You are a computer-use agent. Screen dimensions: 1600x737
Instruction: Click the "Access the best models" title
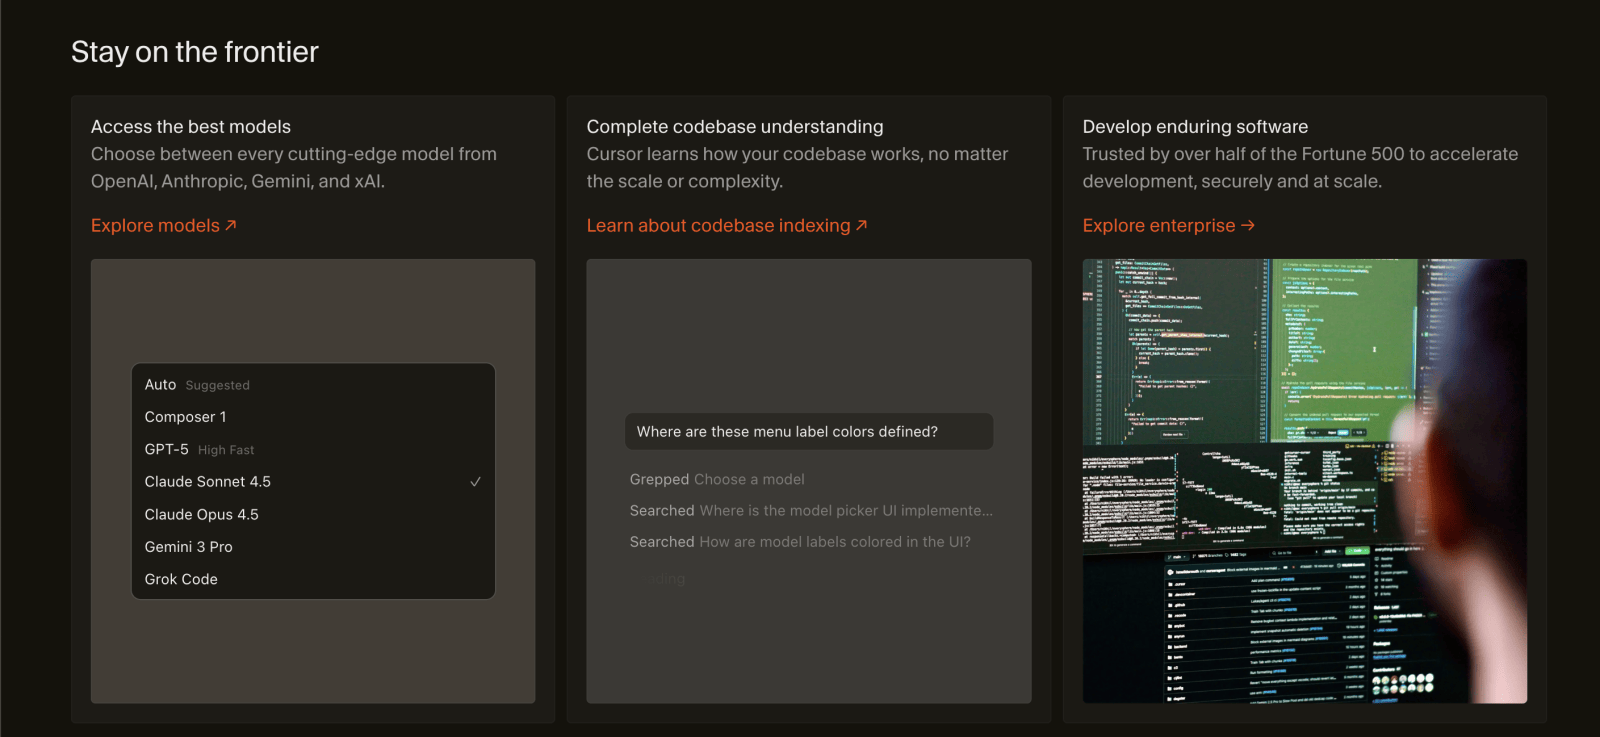191,127
